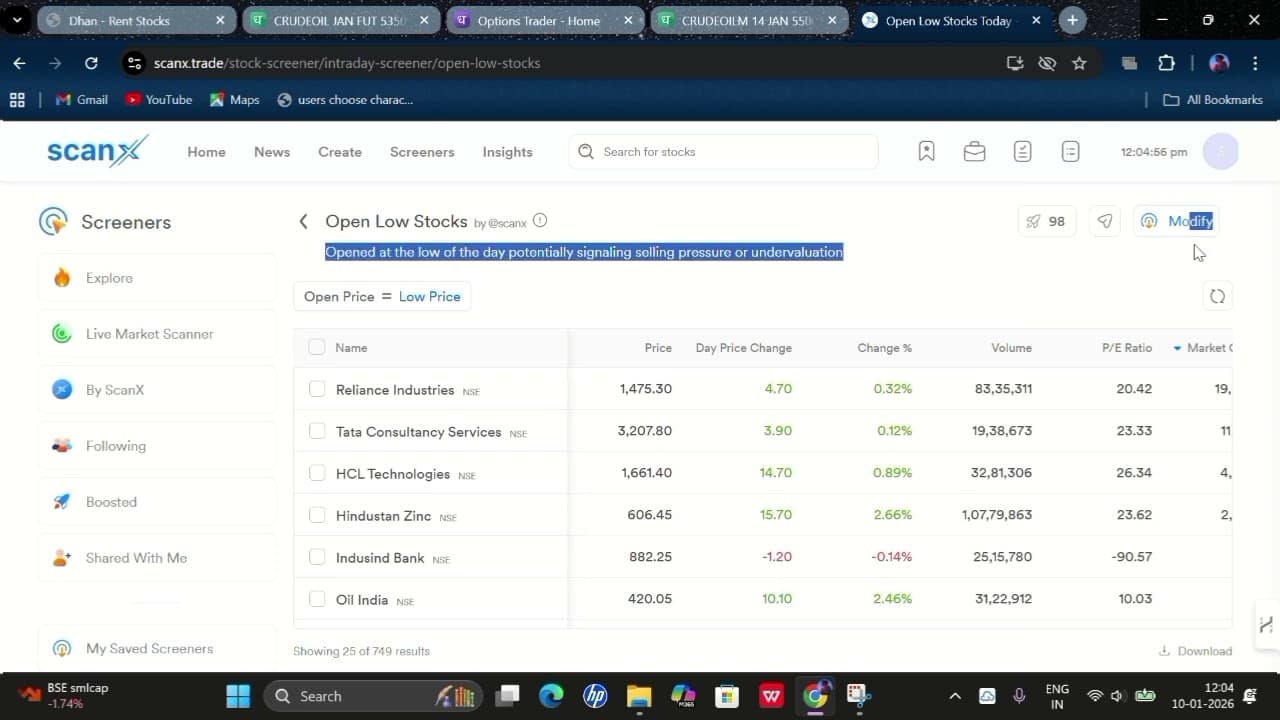Open Insights in ScanX navigation
The image size is (1280, 720).
(x=507, y=152)
